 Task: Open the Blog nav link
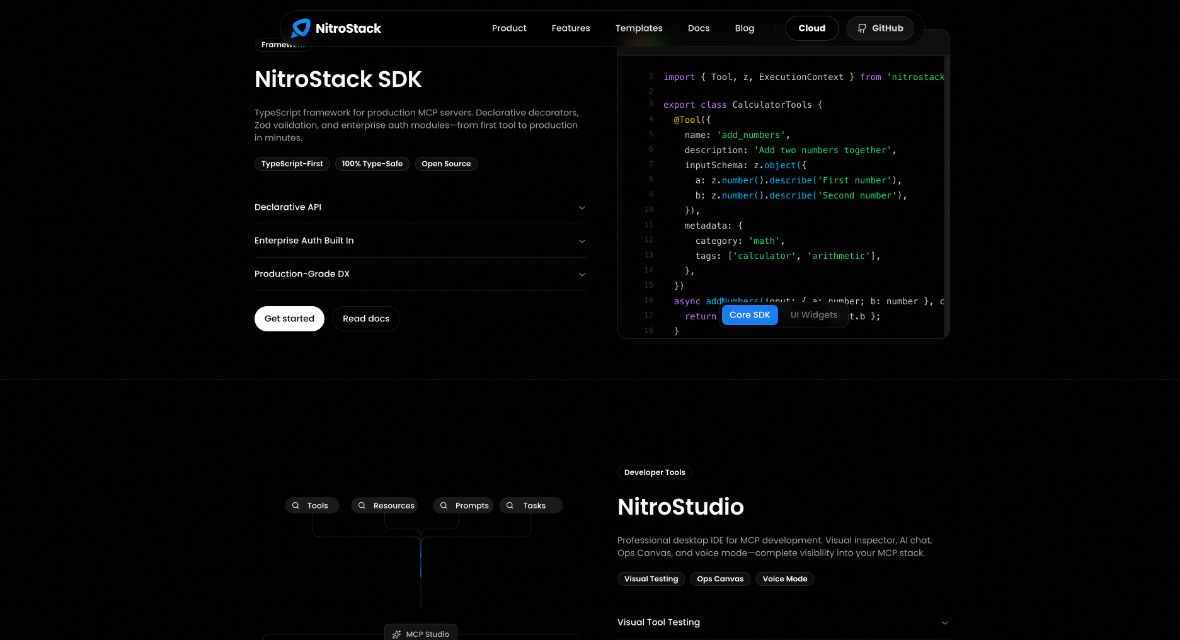(744, 29)
